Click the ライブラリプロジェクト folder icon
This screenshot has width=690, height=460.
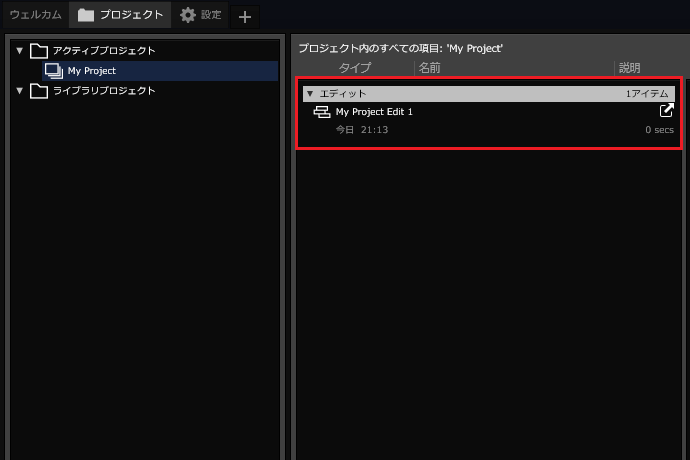pos(39,91)
